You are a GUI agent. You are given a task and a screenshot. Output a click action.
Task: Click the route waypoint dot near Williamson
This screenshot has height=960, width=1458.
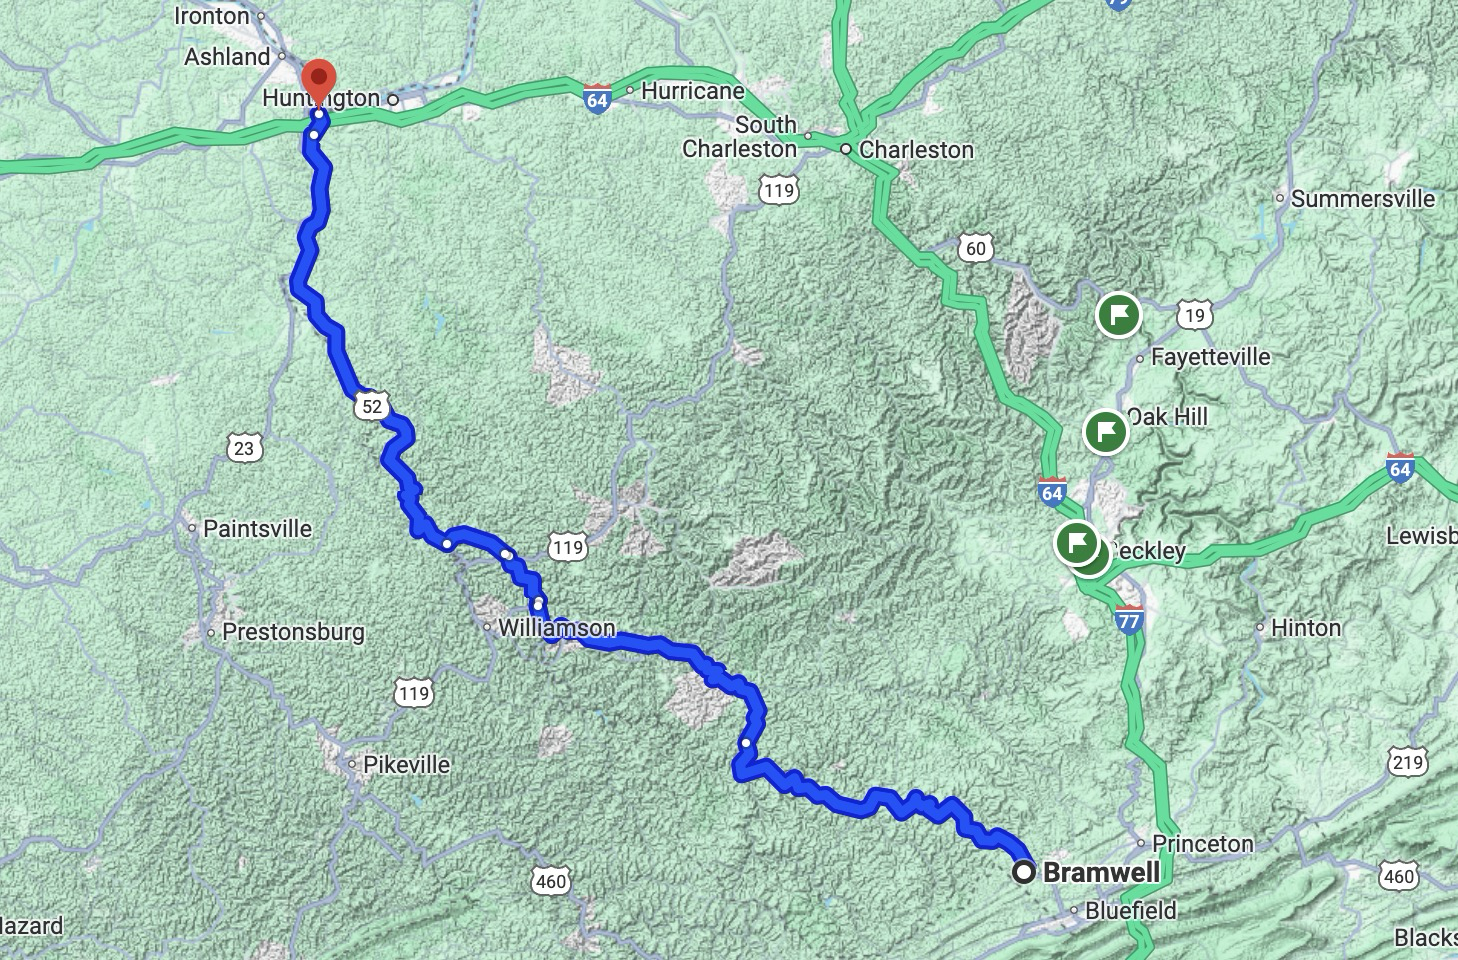tap(538, 603)
